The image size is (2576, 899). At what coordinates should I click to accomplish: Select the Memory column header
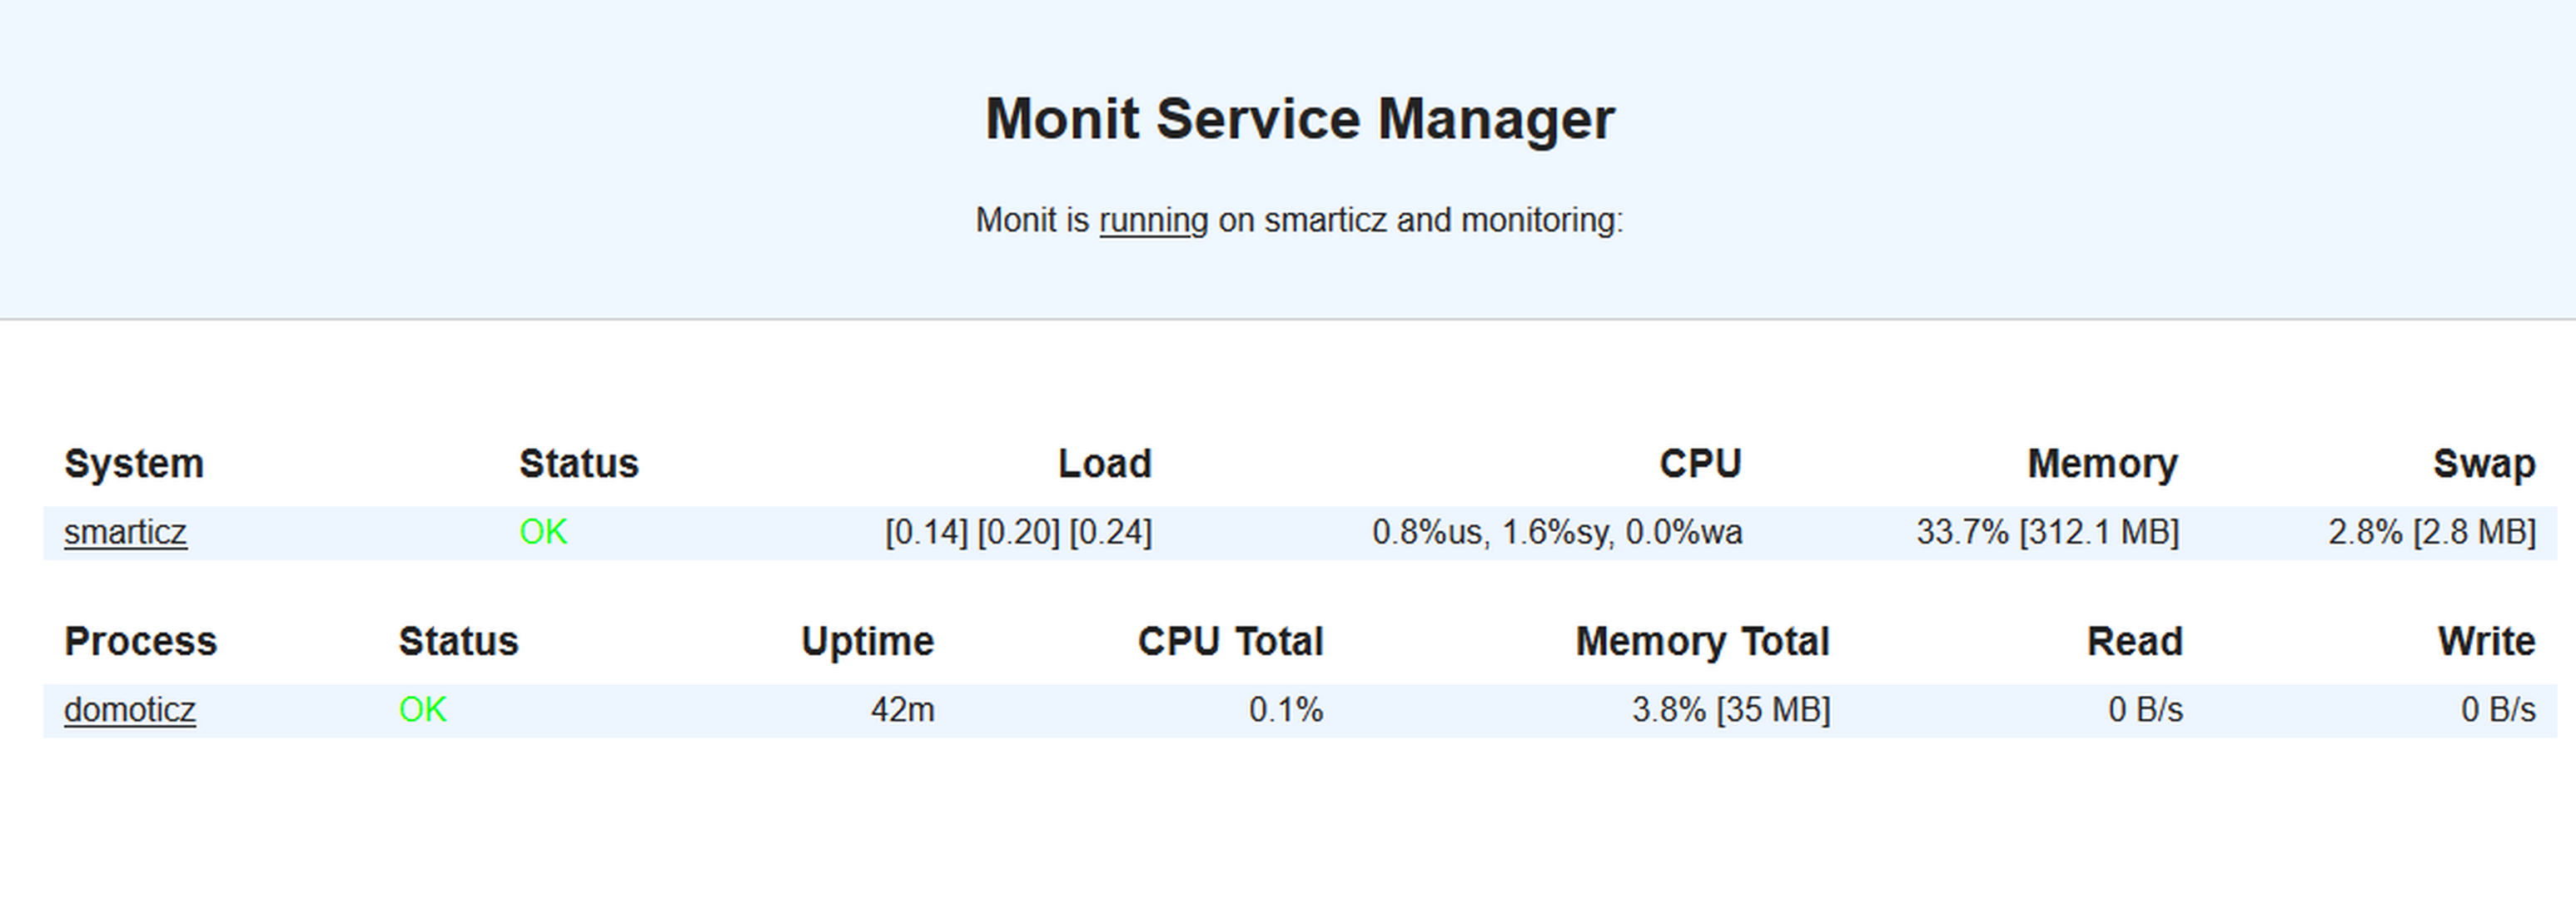[2102, 464]
